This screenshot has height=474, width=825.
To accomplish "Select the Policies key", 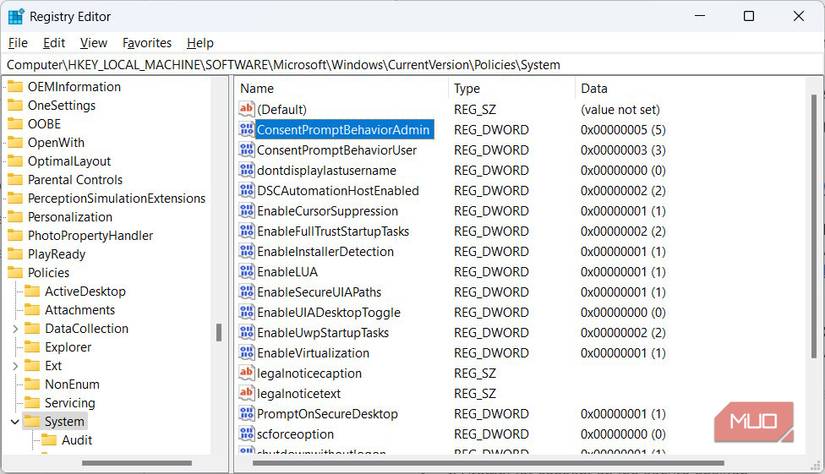I will click(x=48, y=273).
